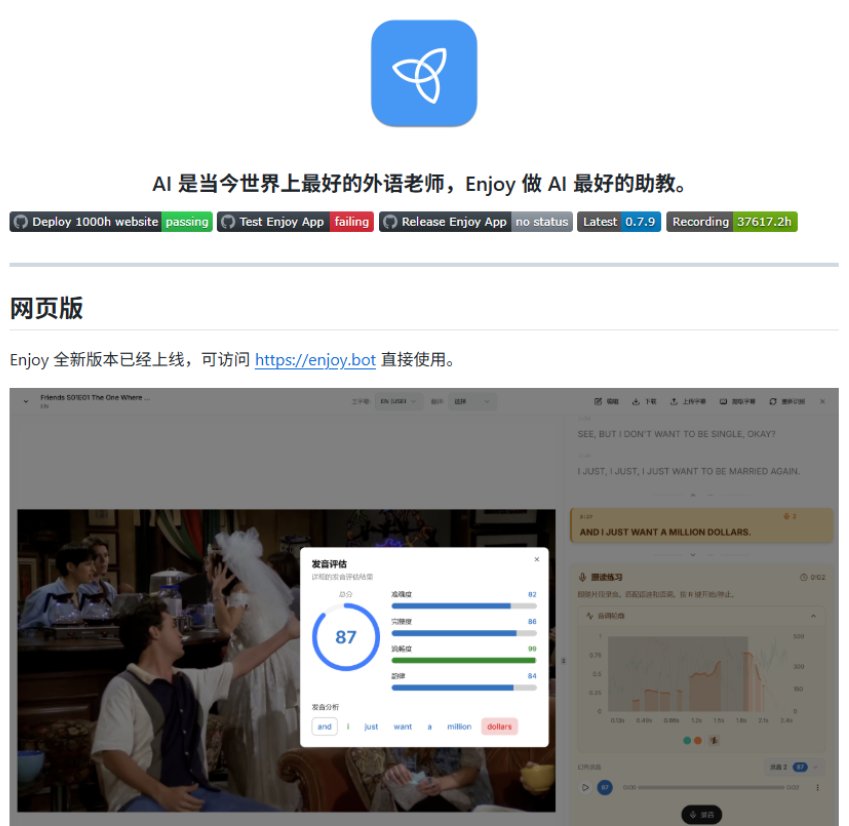Click the microphone icon of shadowing practice

click(x=583, y=578)
